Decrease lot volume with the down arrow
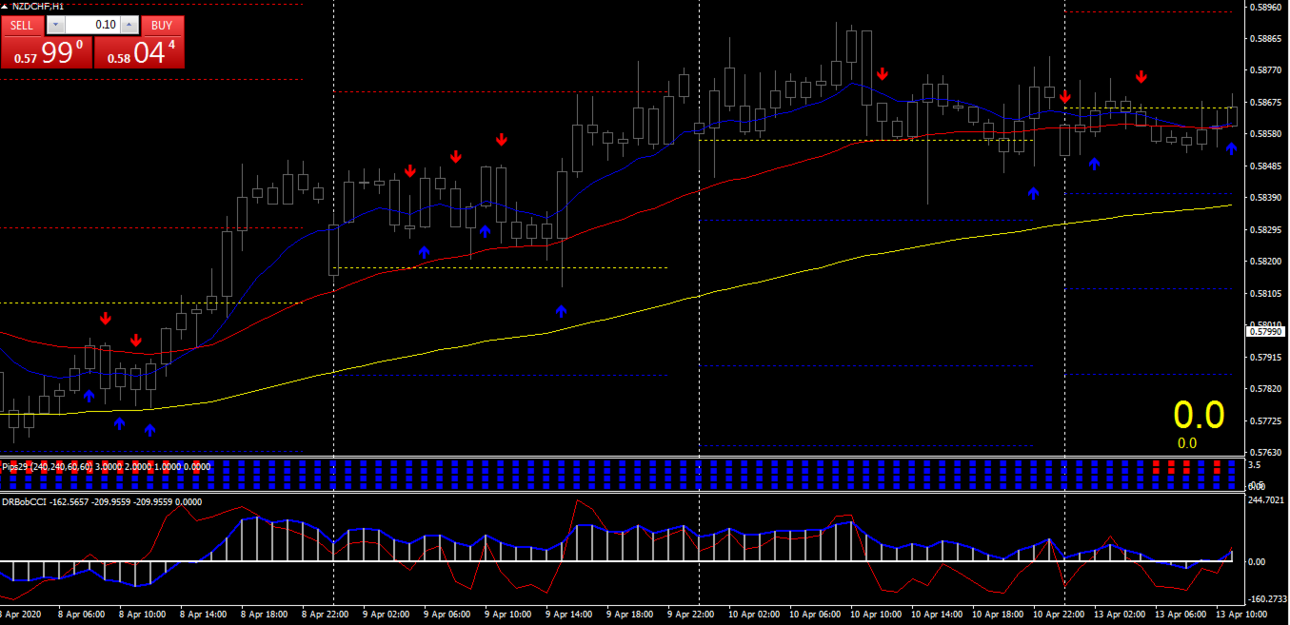The height and width of the screenshot is (625, 1290). tap(57, 25)
